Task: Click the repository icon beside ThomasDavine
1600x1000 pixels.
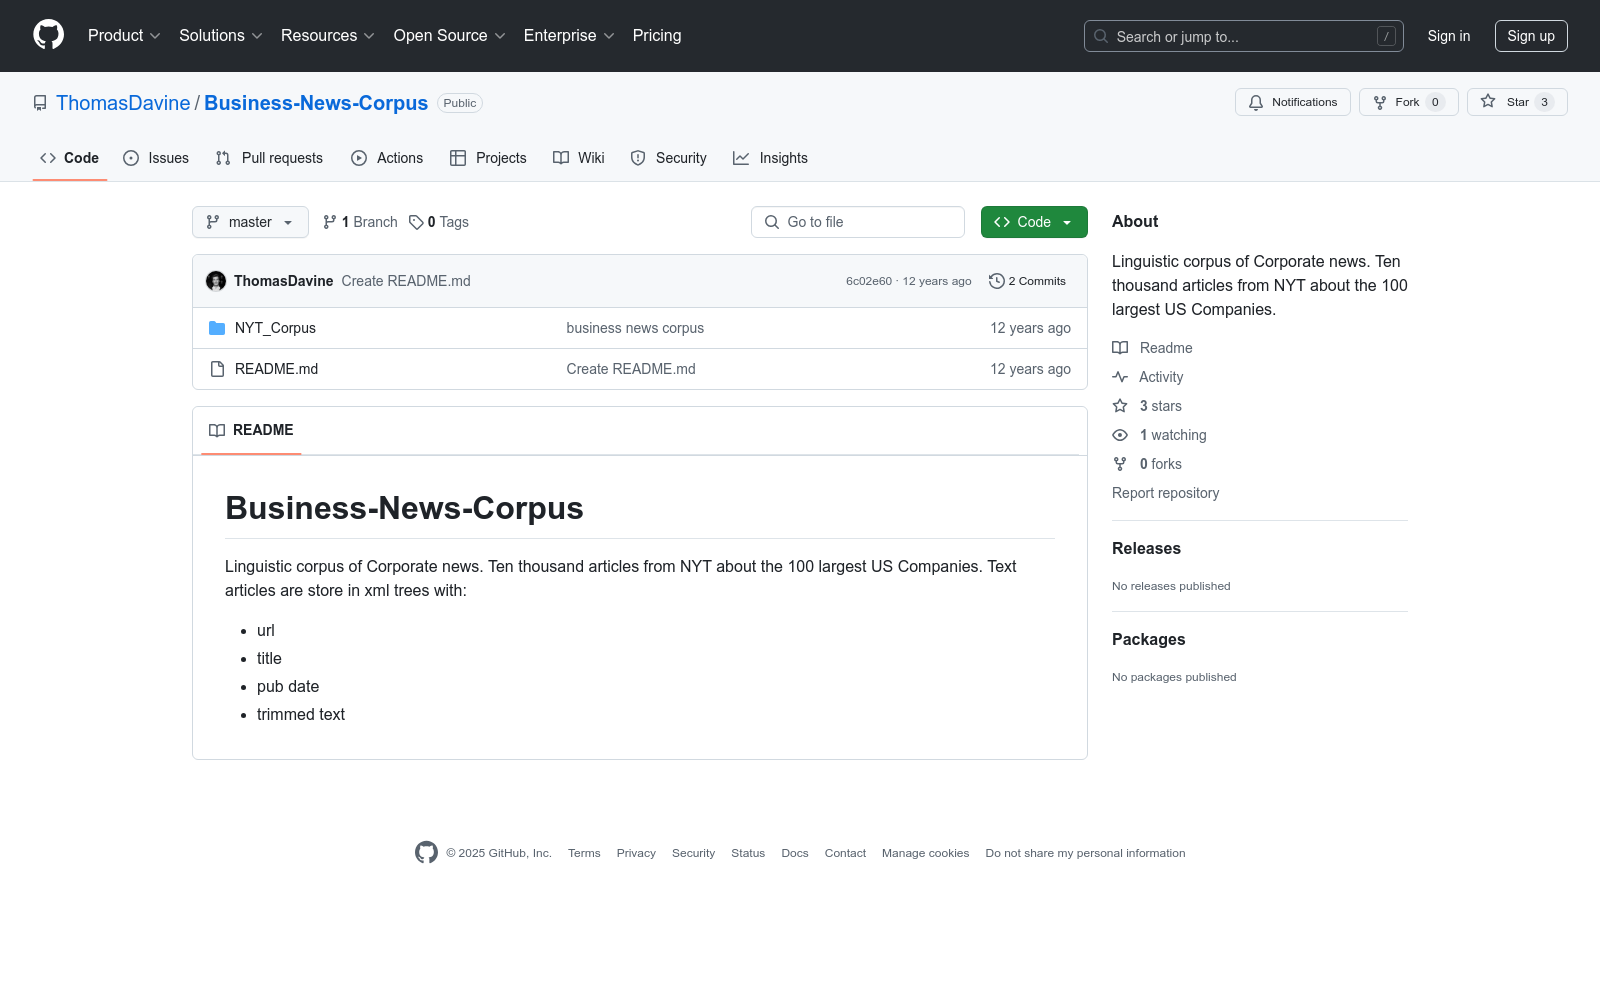Action: click(40, 103)
